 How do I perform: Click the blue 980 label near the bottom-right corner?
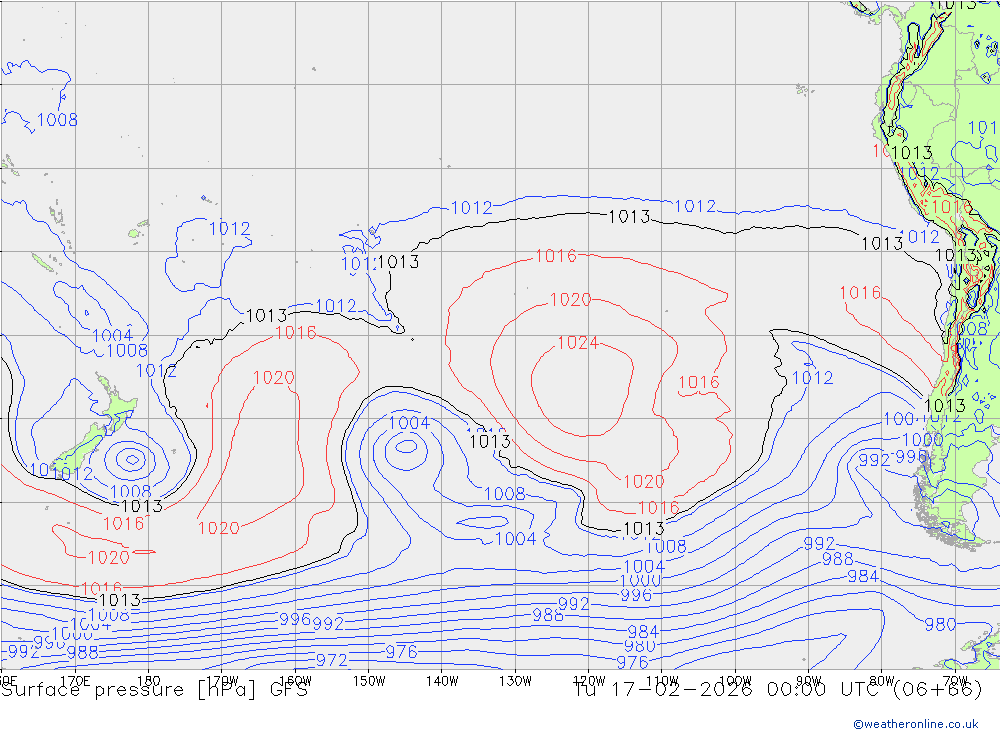click(940, 625)
